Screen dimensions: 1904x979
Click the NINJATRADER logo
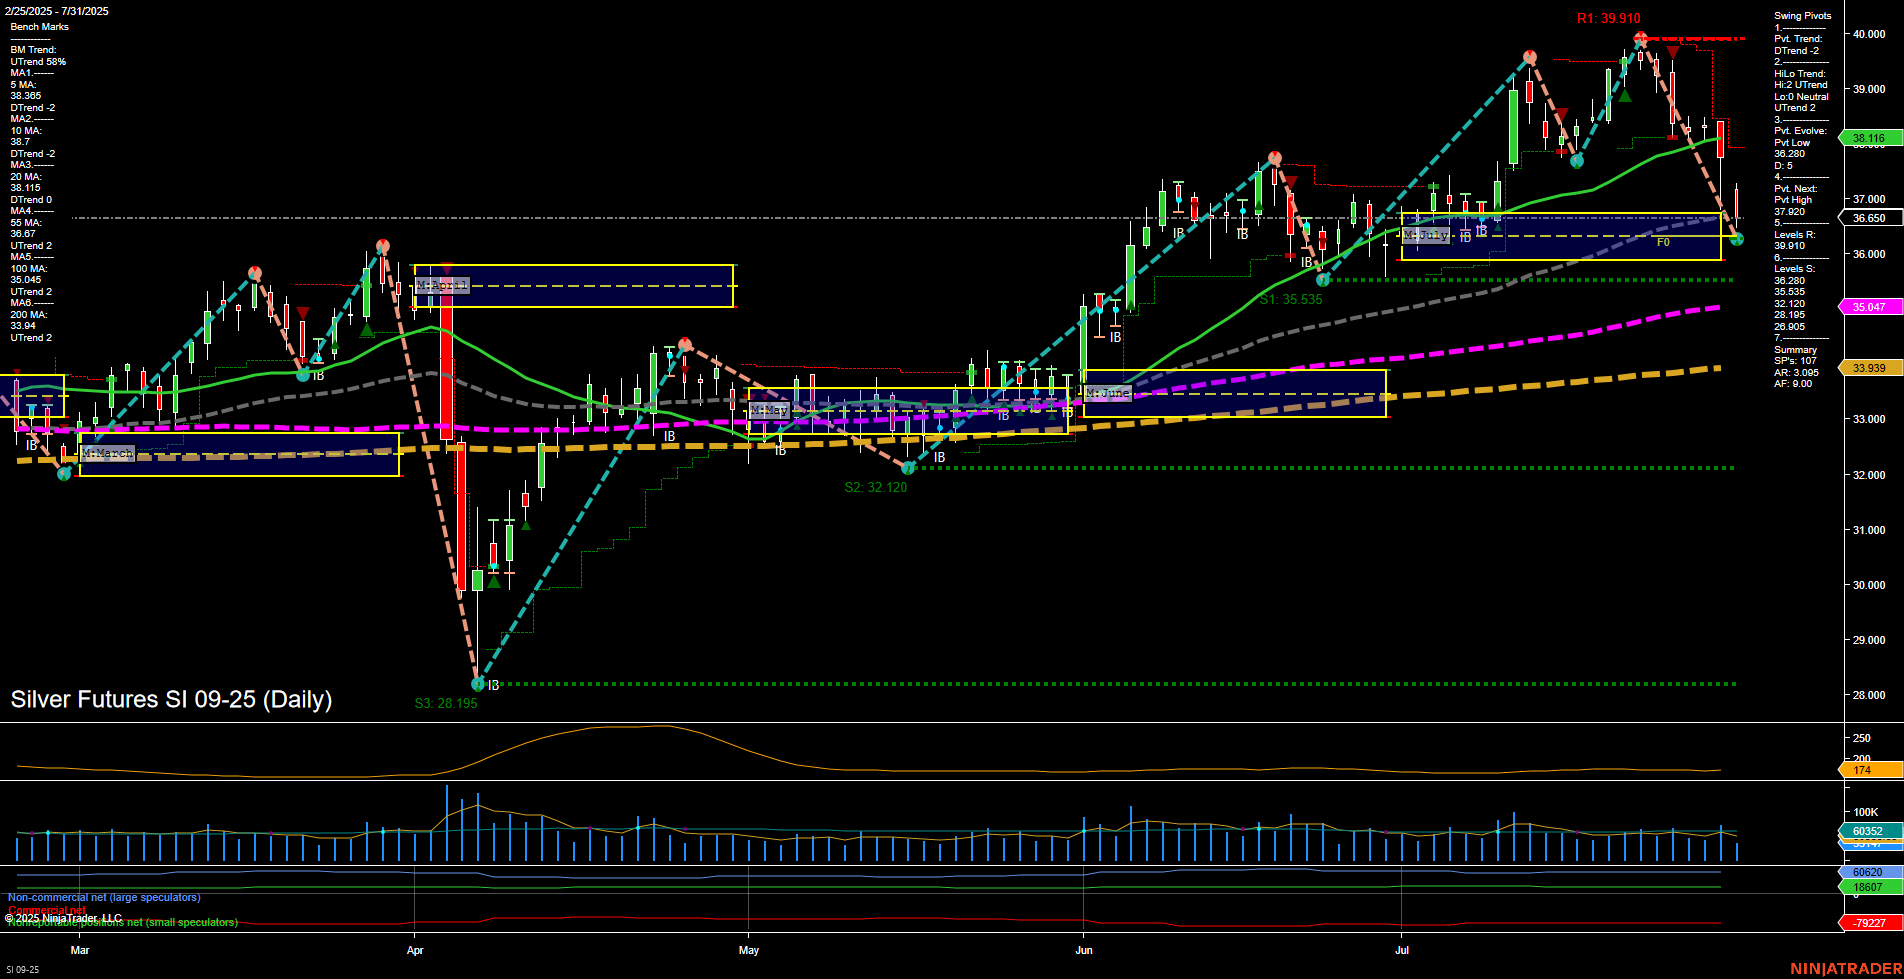1846,969
